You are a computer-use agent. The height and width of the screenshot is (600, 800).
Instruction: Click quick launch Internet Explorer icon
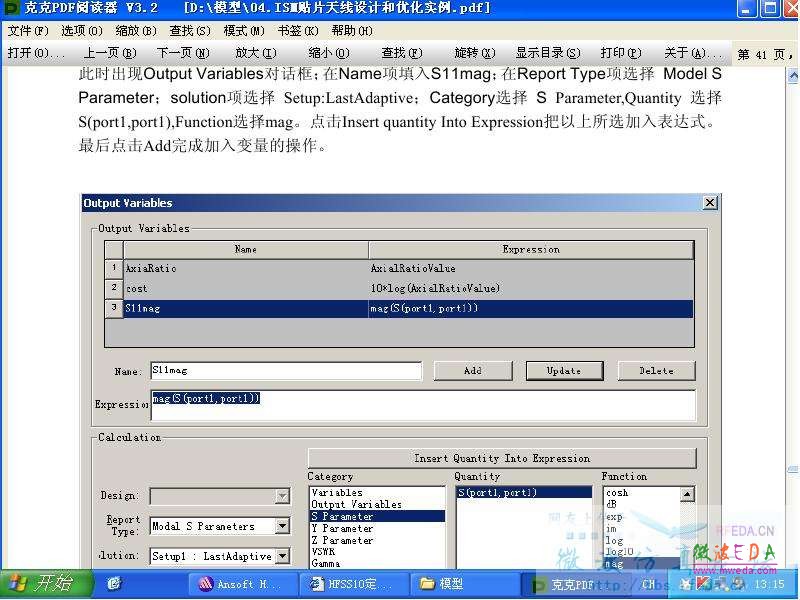[x=113, y=584]
